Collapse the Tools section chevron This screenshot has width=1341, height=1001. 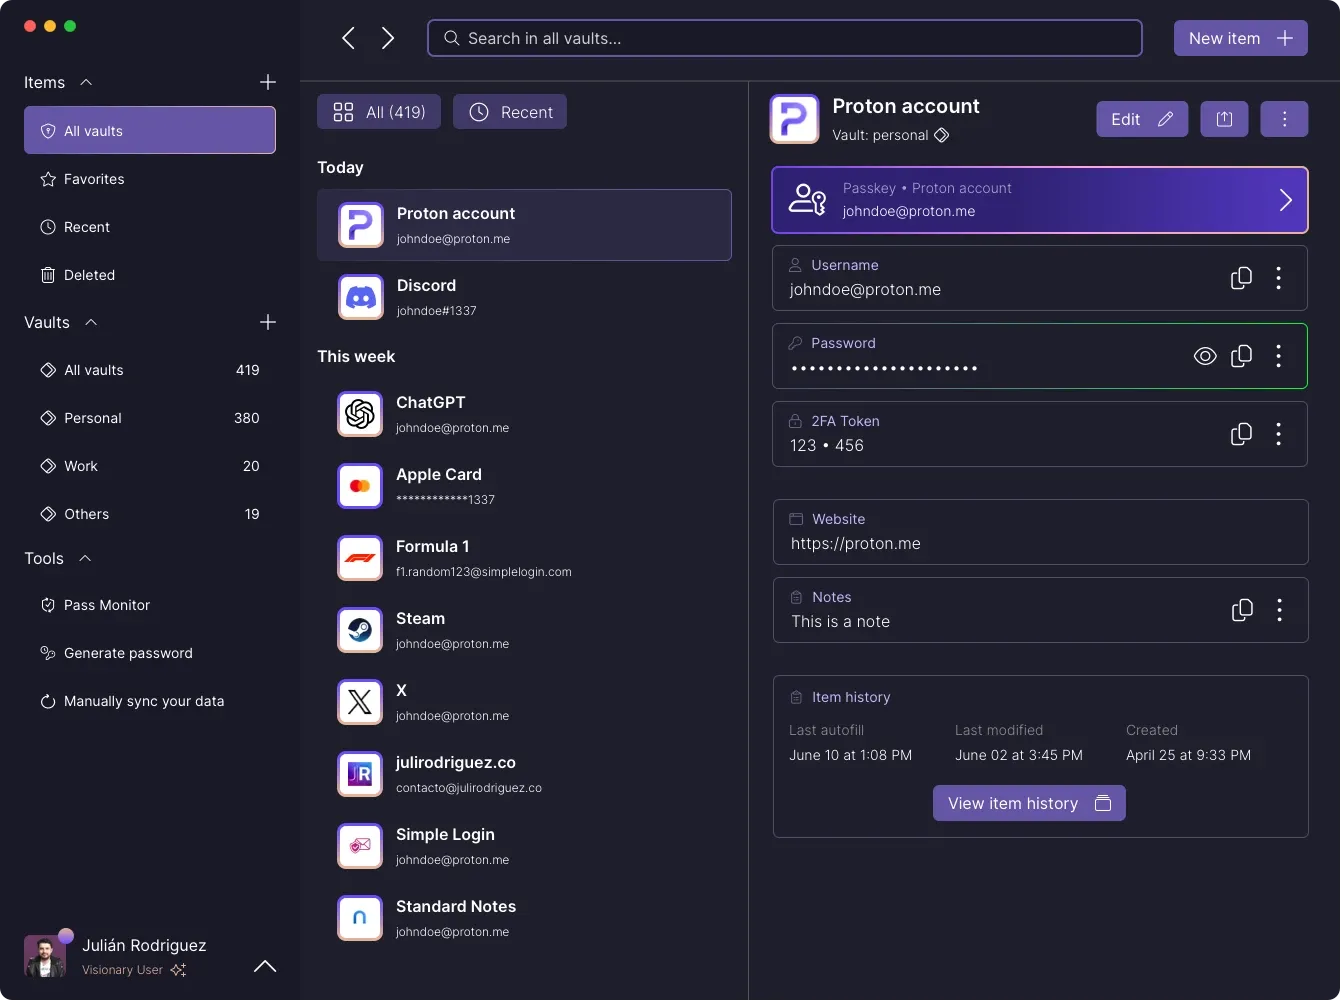pos(85,558)
